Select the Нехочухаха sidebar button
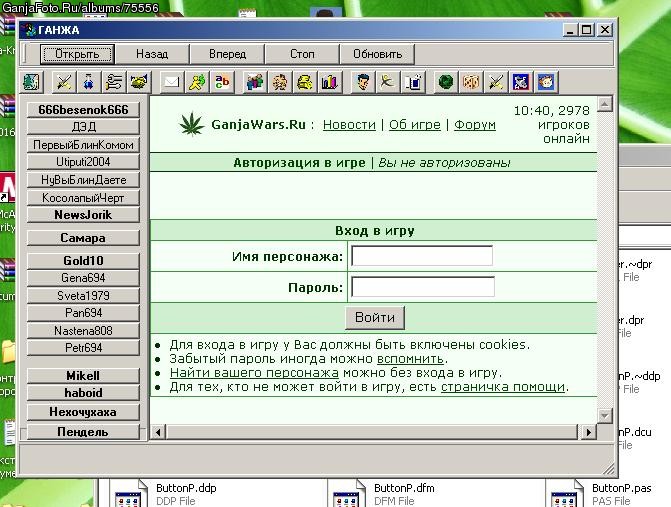Viewport: 671px width, 507px height. point(83,412)
